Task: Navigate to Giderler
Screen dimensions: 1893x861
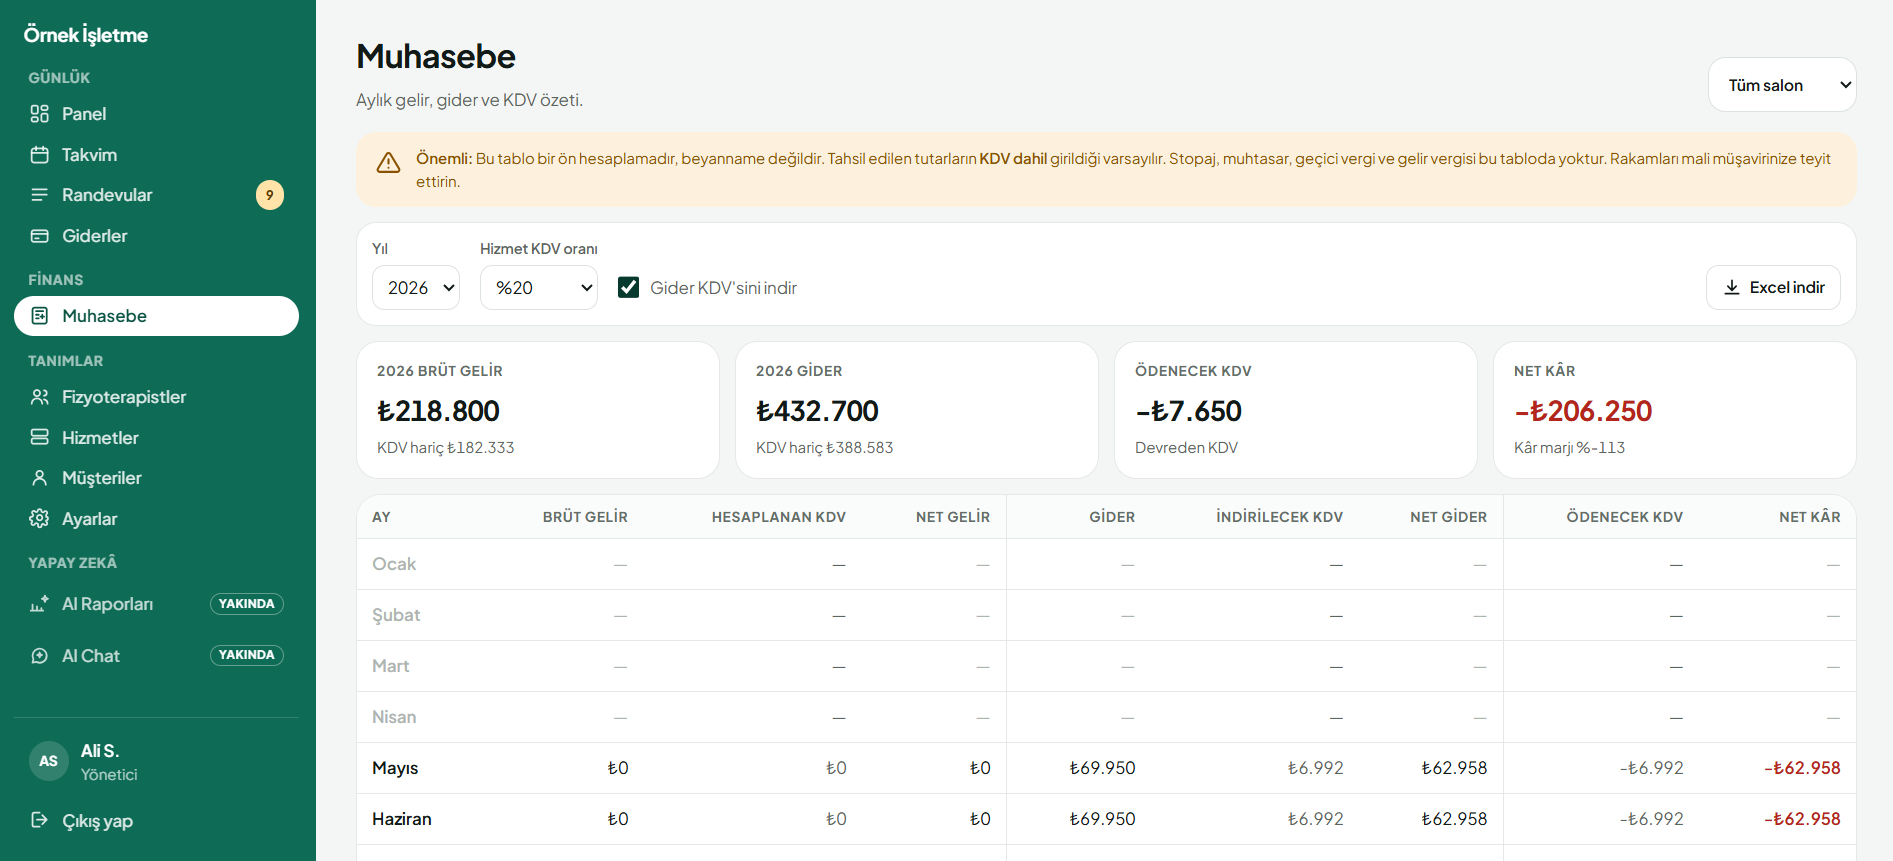Action: tap(156, 236)
